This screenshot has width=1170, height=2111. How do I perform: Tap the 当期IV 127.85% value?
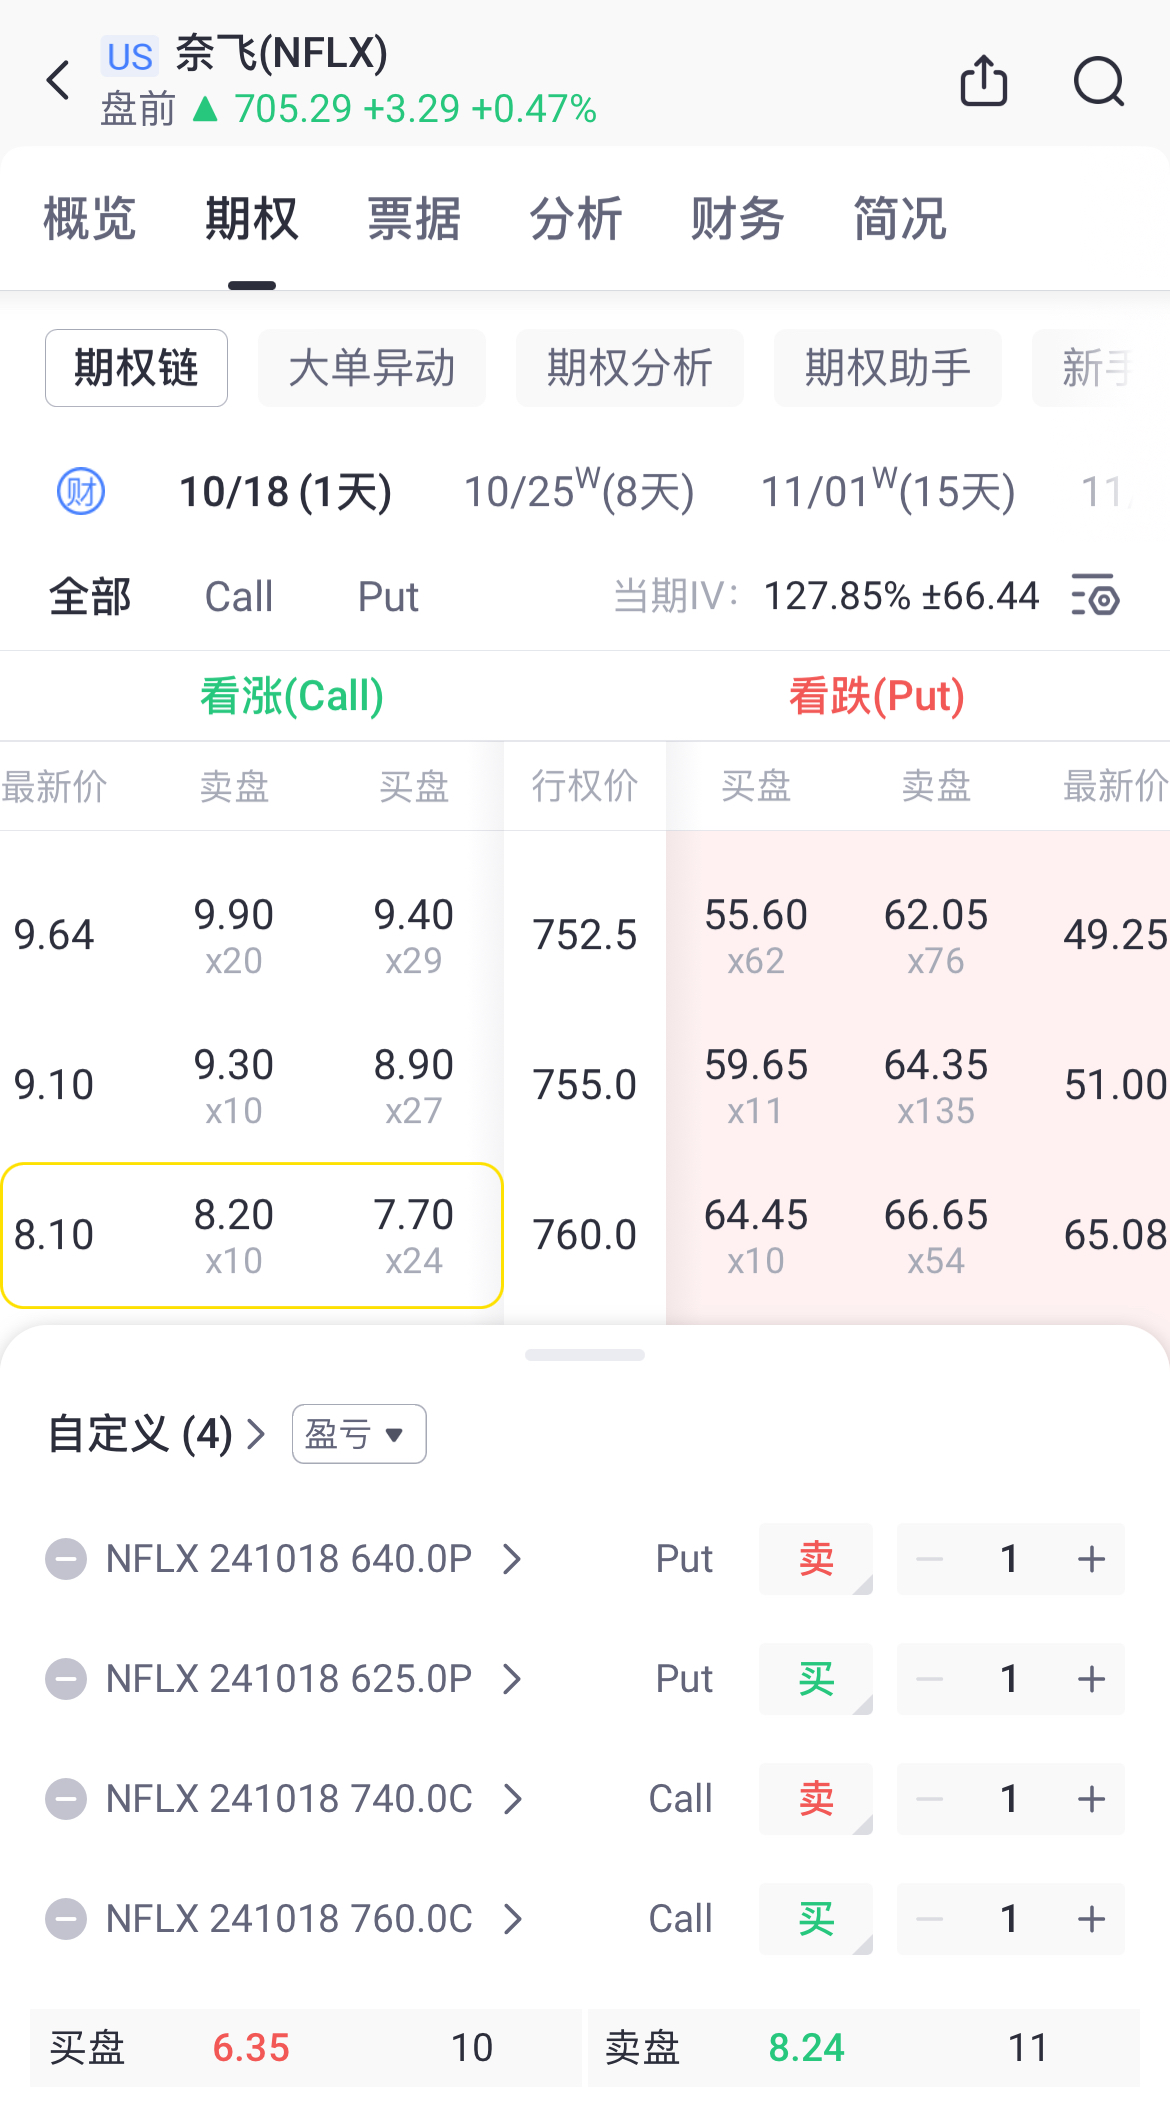(x=837, y=596)
